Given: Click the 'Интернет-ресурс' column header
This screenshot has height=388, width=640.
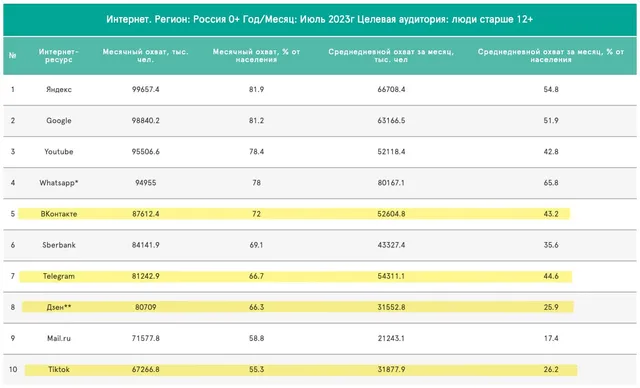Looking at the screenshot, I should coord(59,55).
